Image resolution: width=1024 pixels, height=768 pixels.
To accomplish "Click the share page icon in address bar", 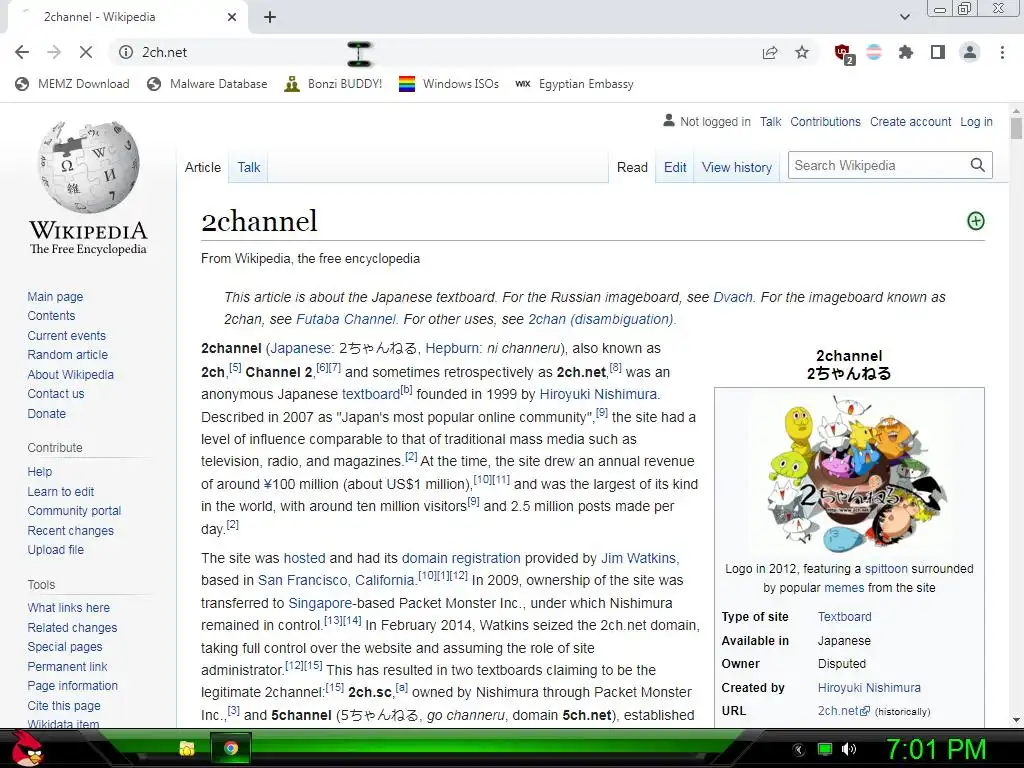I will click(770, 52).
